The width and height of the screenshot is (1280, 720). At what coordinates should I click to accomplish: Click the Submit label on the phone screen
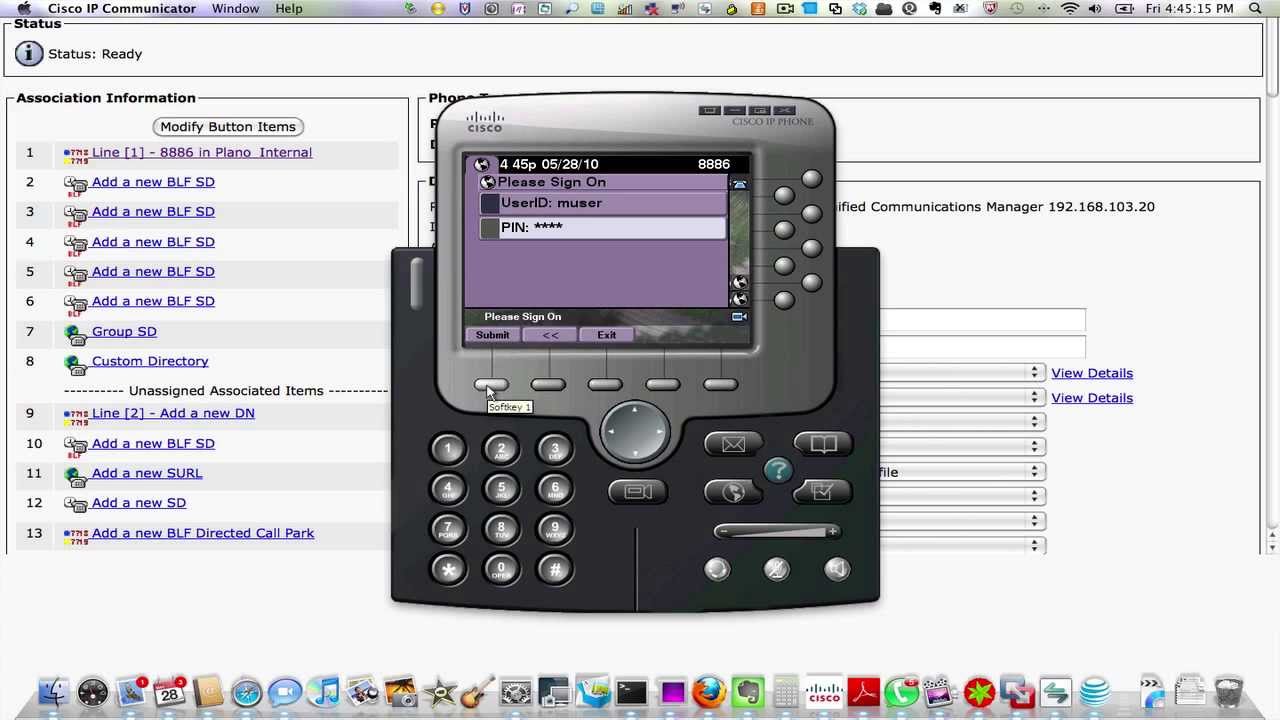492,335
